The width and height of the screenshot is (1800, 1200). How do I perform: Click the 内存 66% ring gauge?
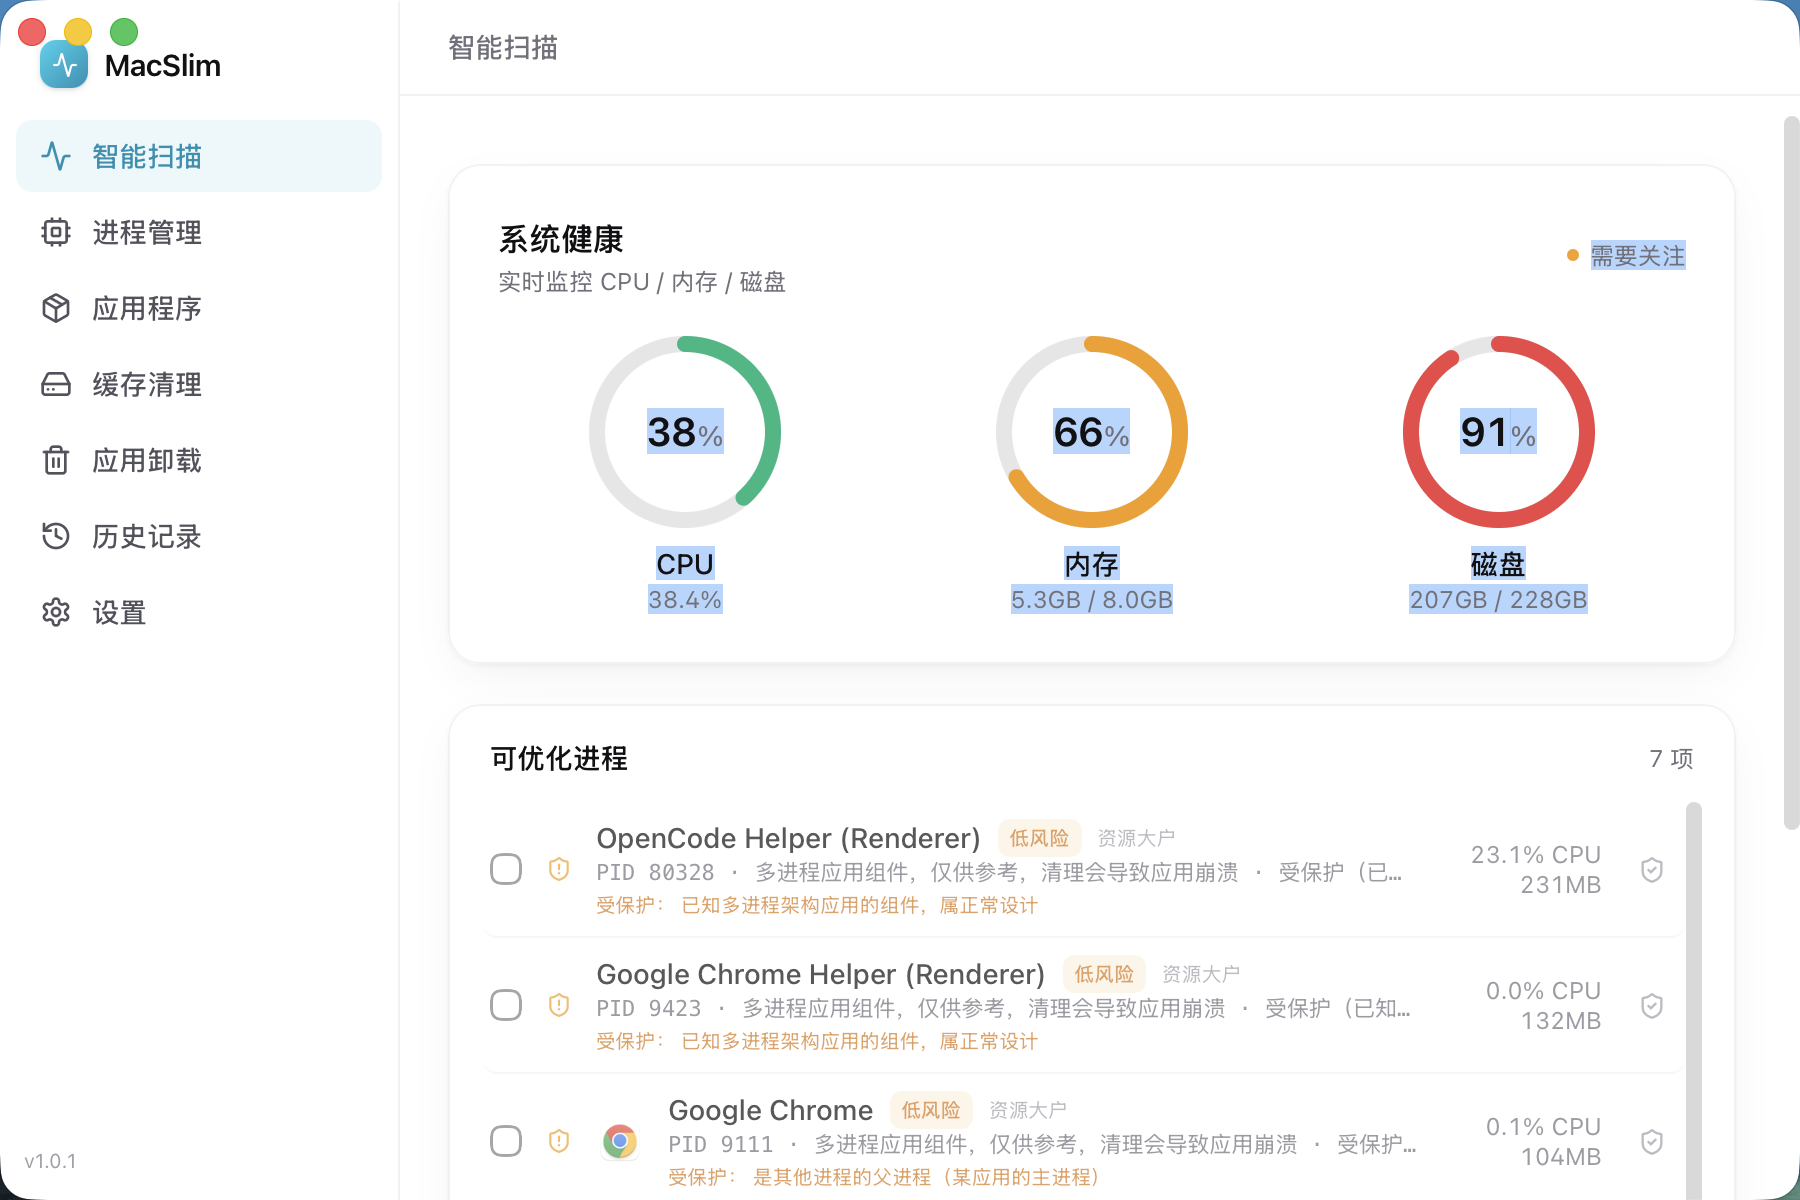tap(1092, 432)
